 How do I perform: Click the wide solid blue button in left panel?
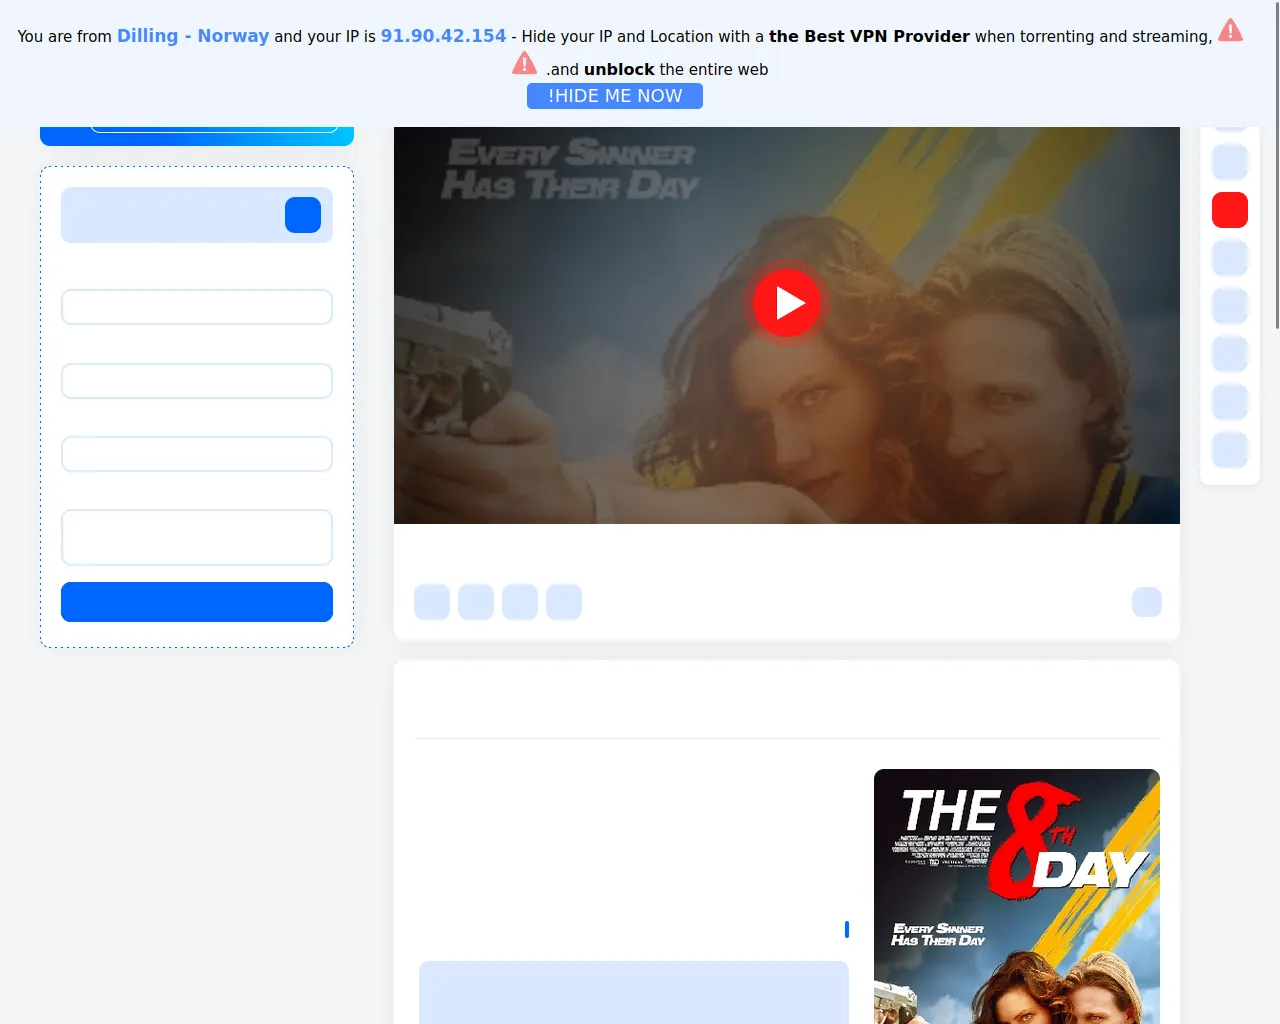click(x=197, y=602)
